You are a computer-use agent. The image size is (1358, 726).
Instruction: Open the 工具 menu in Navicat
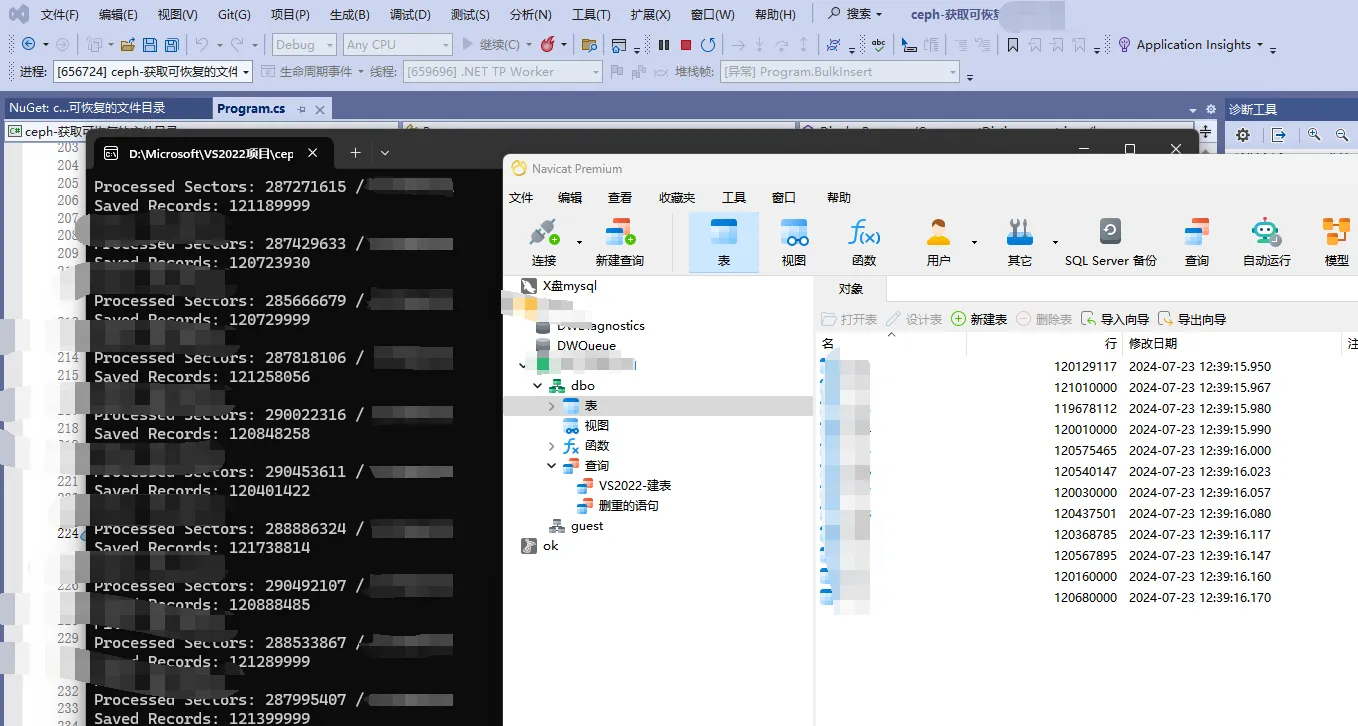734,197
